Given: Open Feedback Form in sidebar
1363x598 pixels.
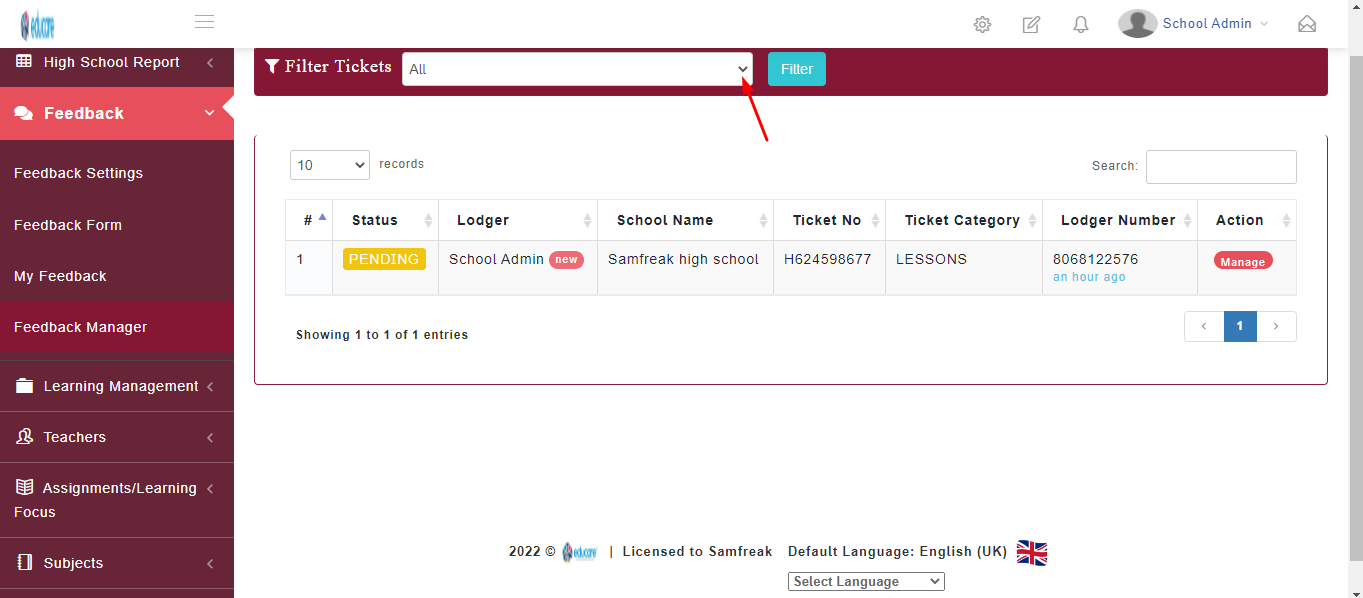Looking at the screenshot, I should coord(68,225).
